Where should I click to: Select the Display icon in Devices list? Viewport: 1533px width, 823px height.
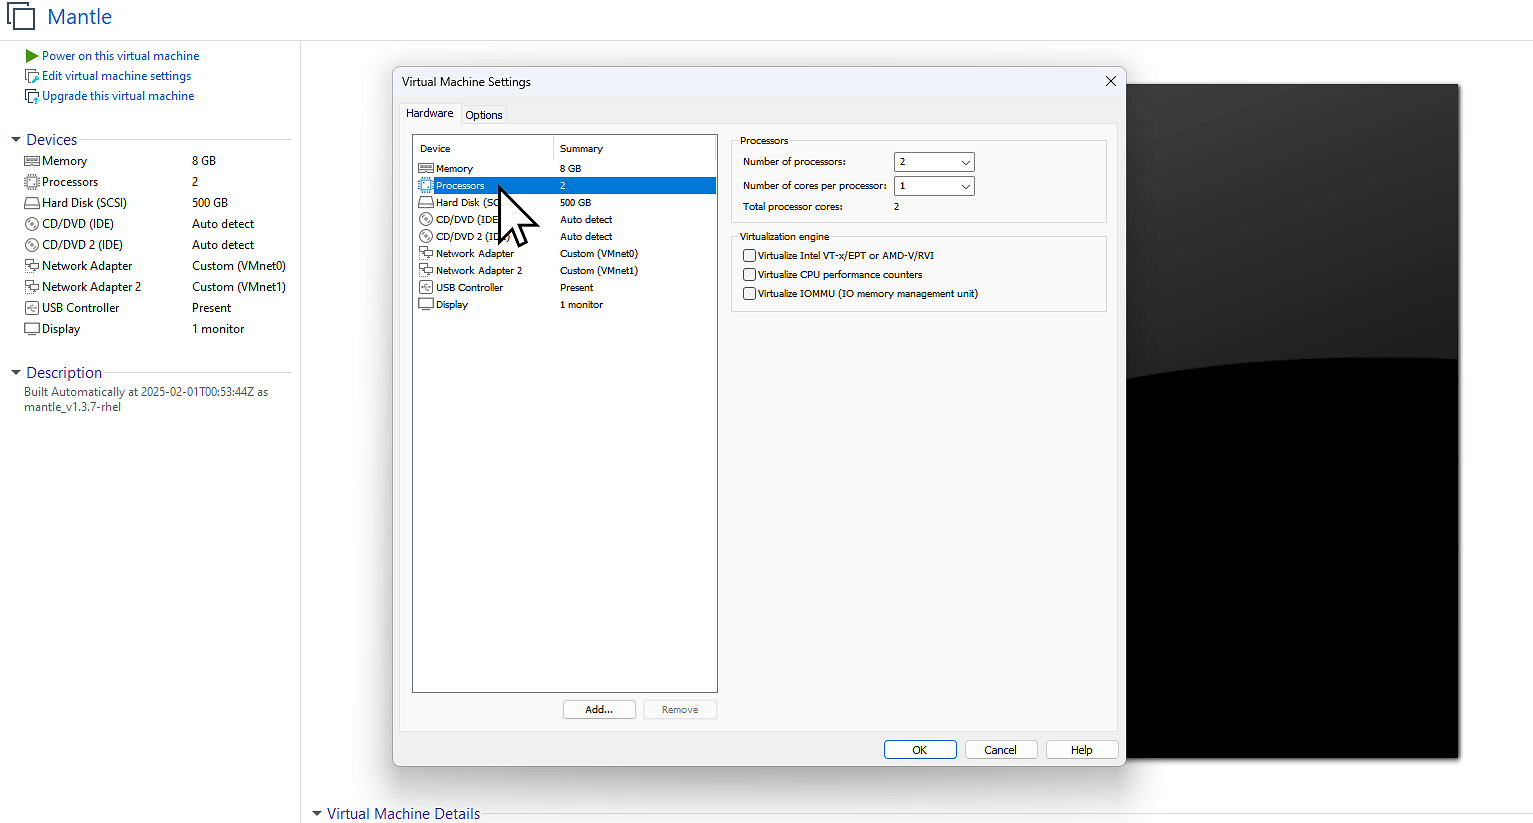pos(33,328)
